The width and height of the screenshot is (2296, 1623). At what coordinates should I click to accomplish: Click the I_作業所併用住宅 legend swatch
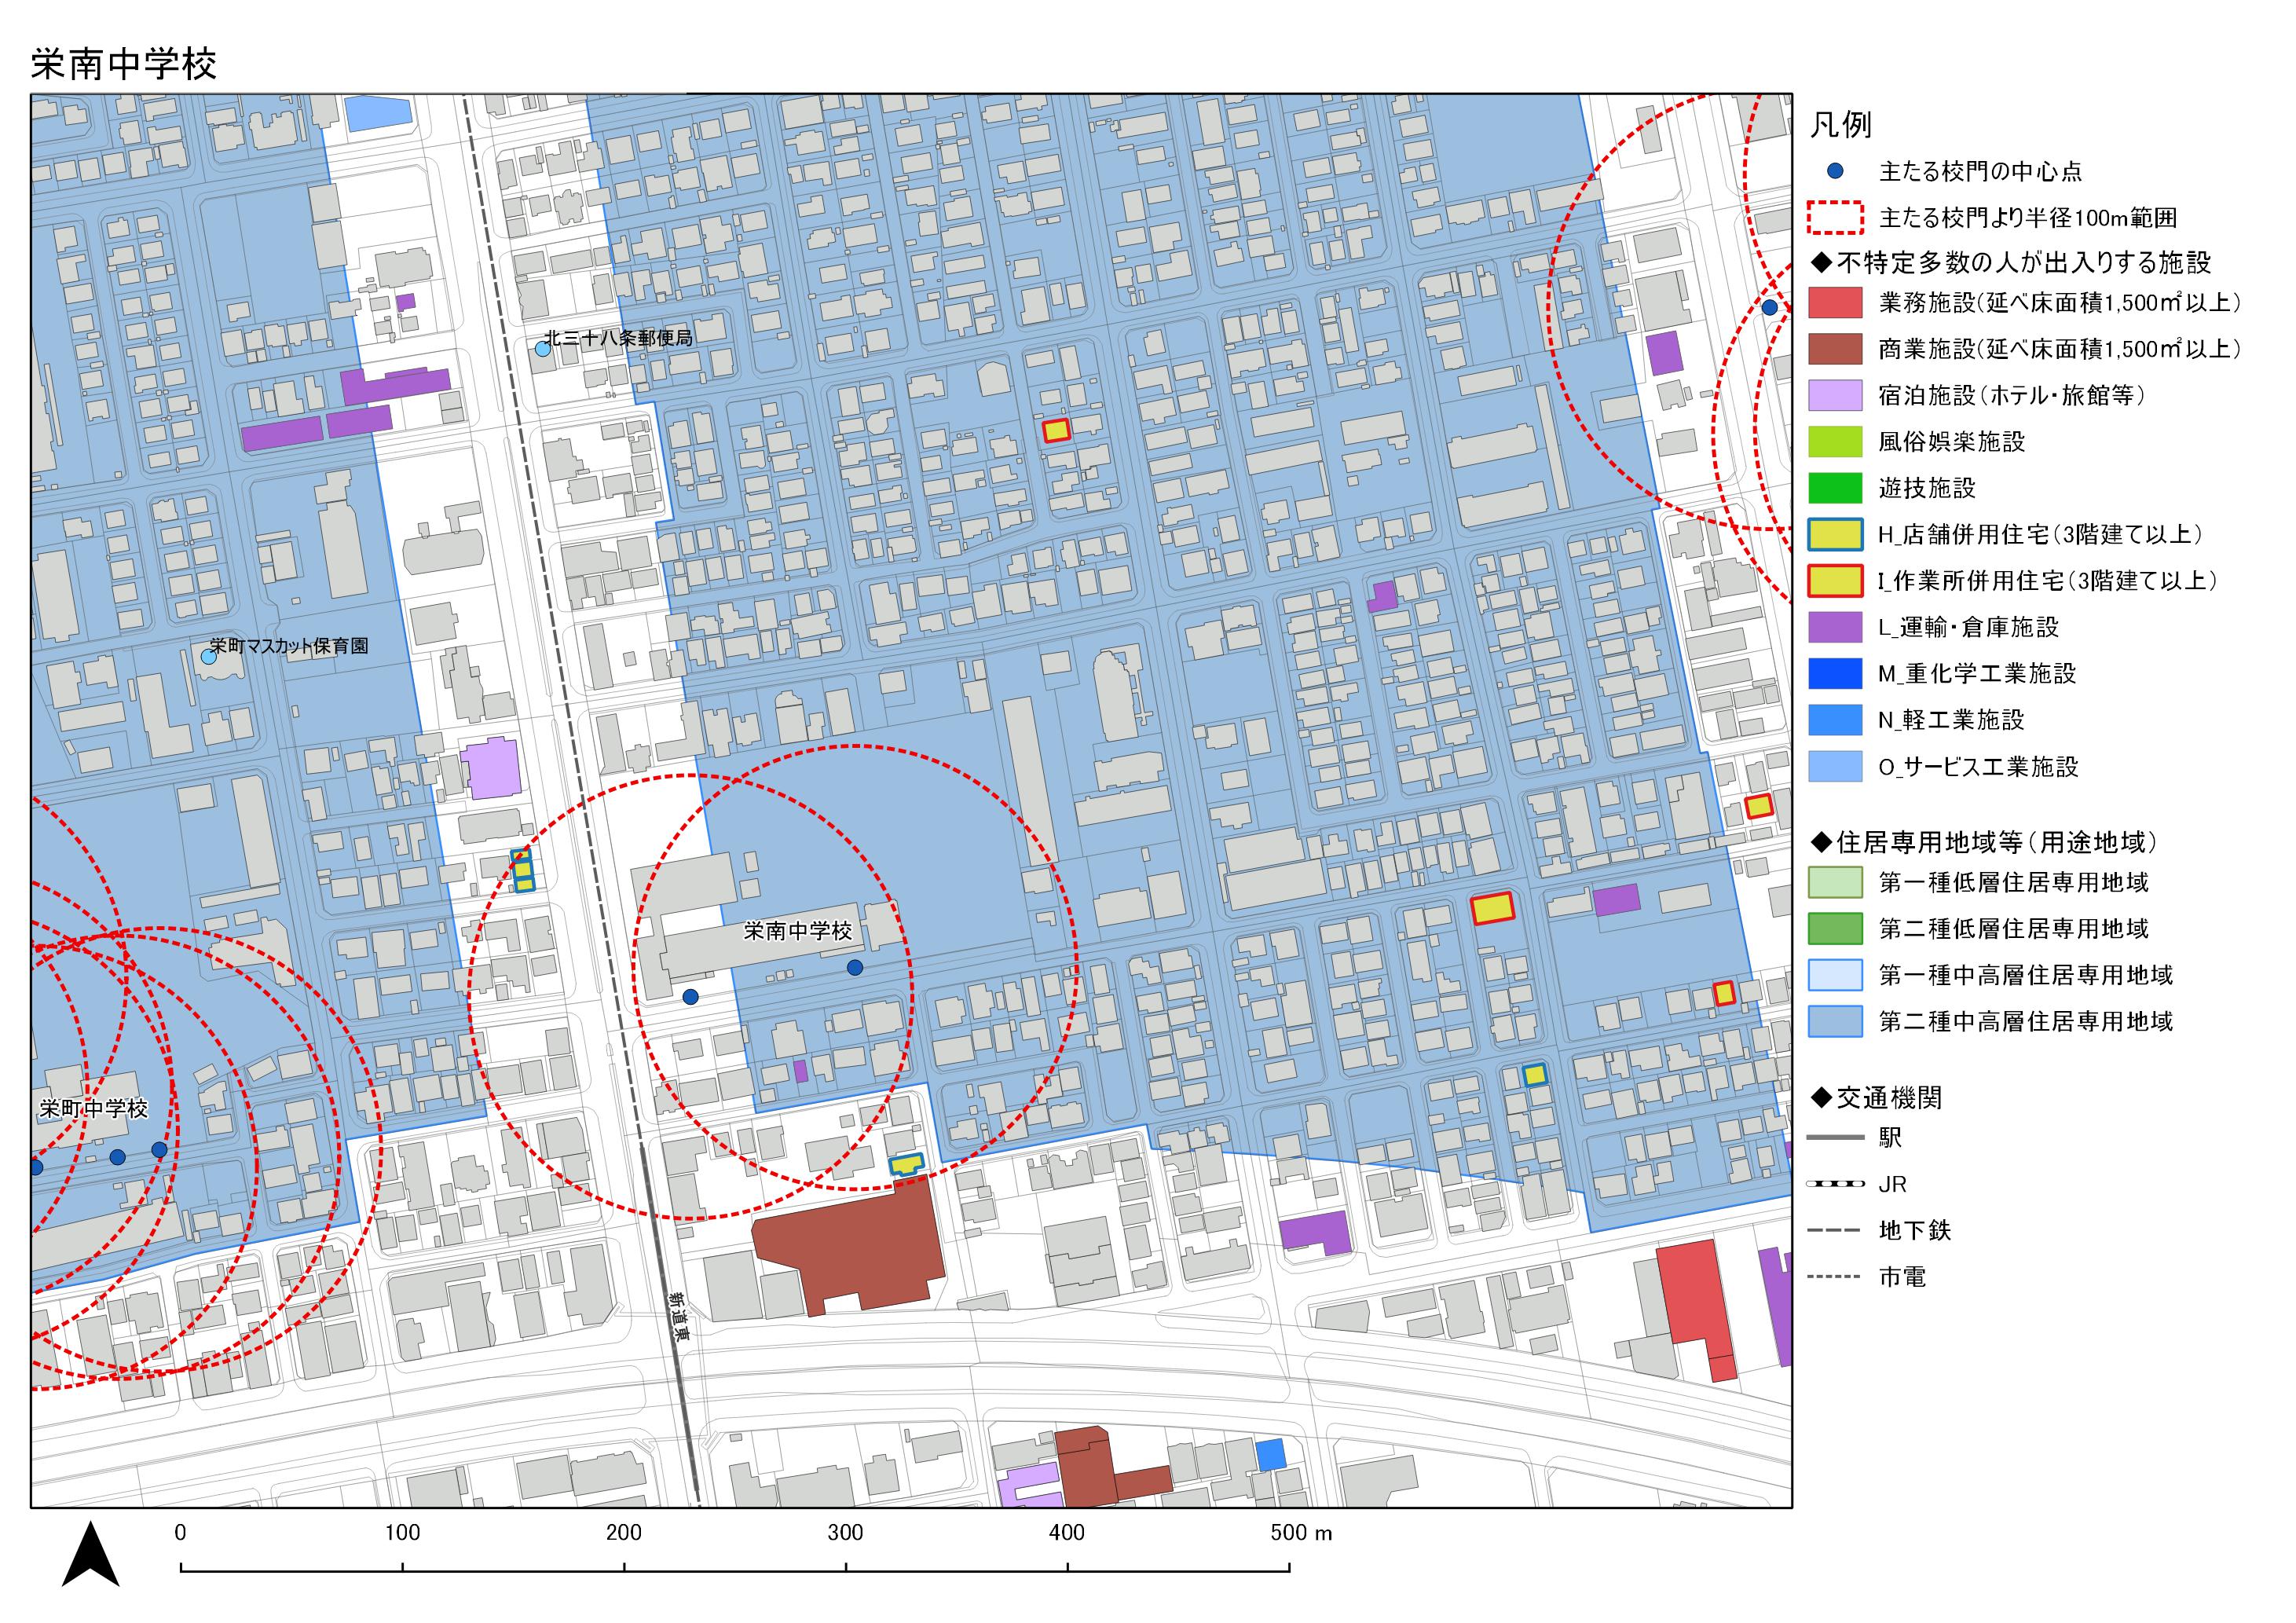(1835, 581)
